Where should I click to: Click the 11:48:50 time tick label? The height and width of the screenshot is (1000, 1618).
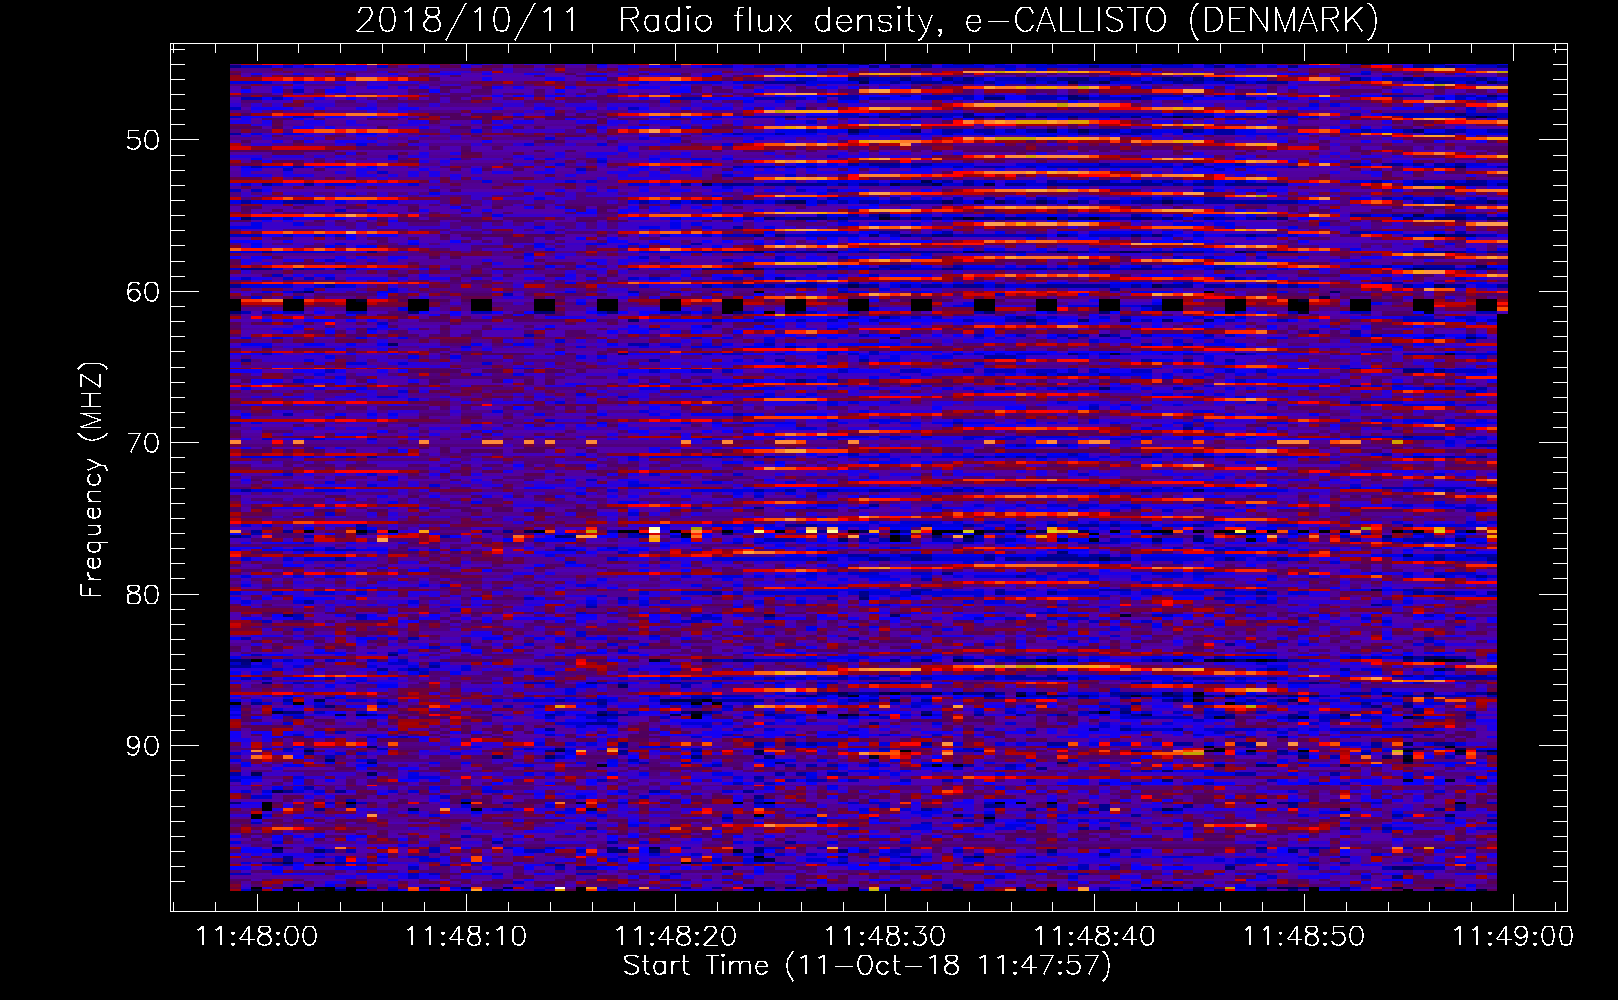1304,936
